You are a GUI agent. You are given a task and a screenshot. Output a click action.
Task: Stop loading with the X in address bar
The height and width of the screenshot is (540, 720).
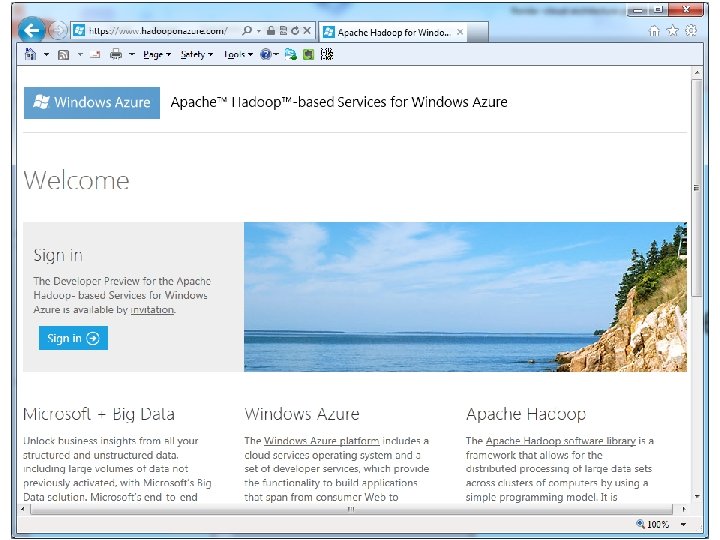click(x=307, y=31)
